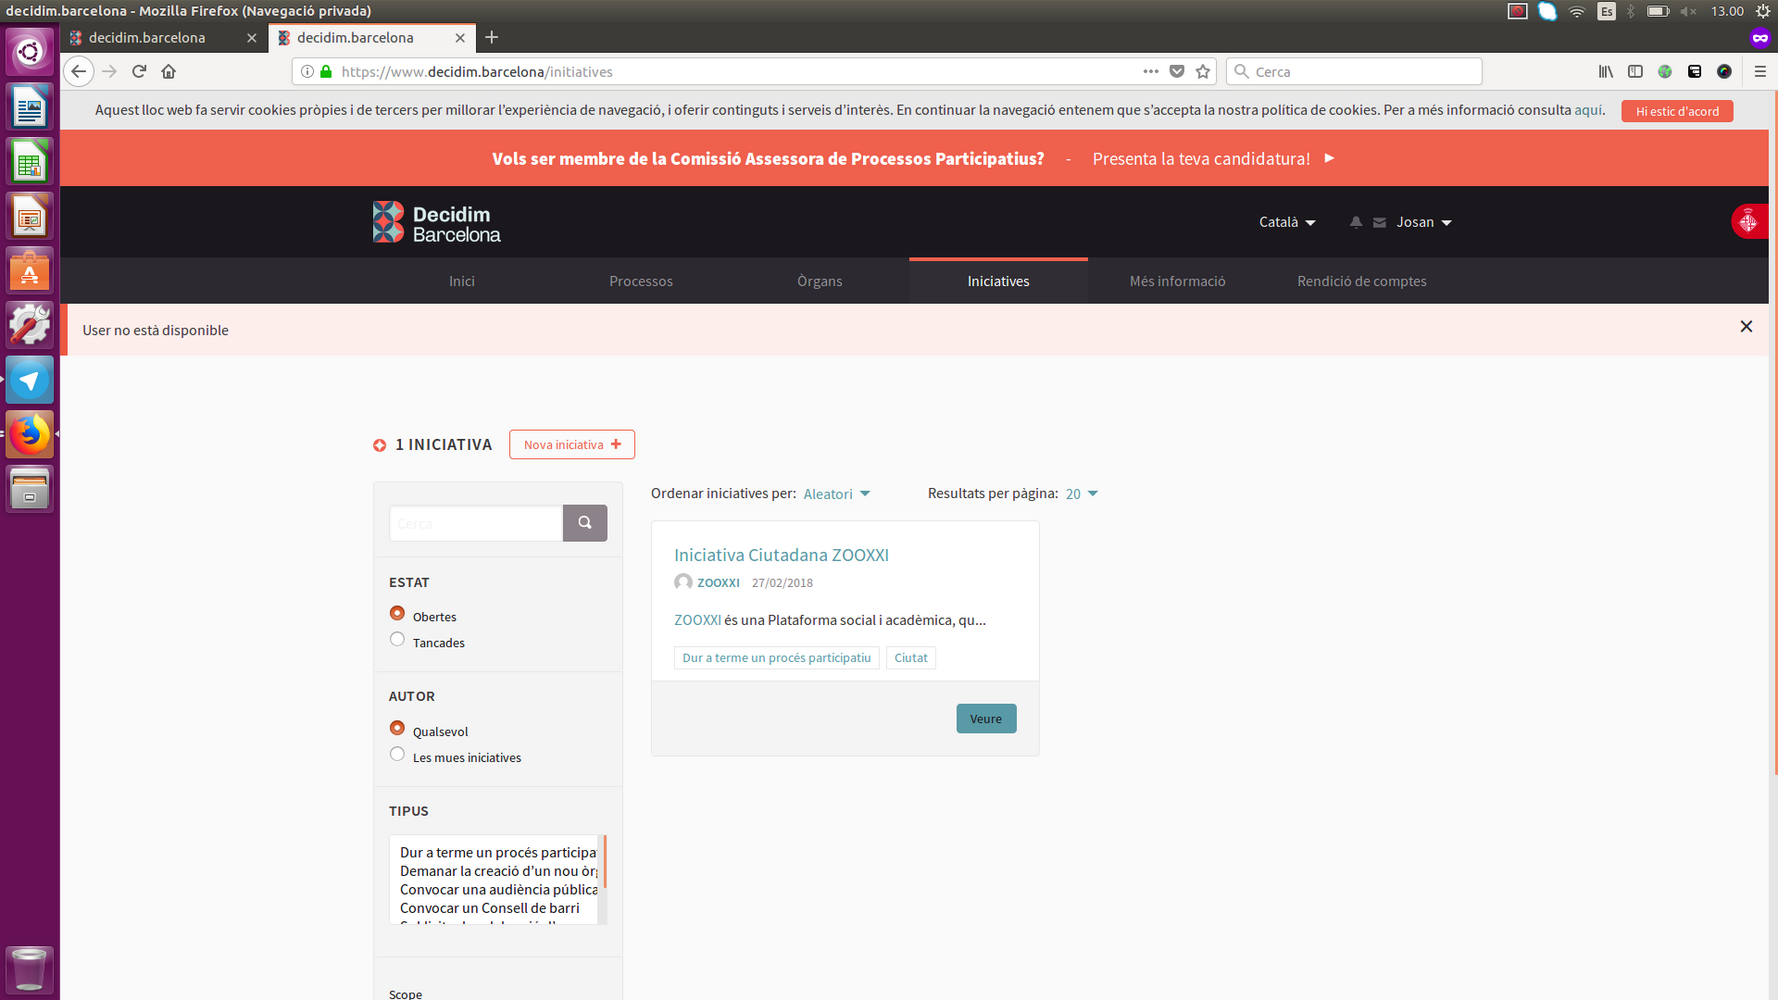Open Telegram from the Ubuntu dock
This screenshot has width=1778, height=1000.
click(x=29, y=381)
